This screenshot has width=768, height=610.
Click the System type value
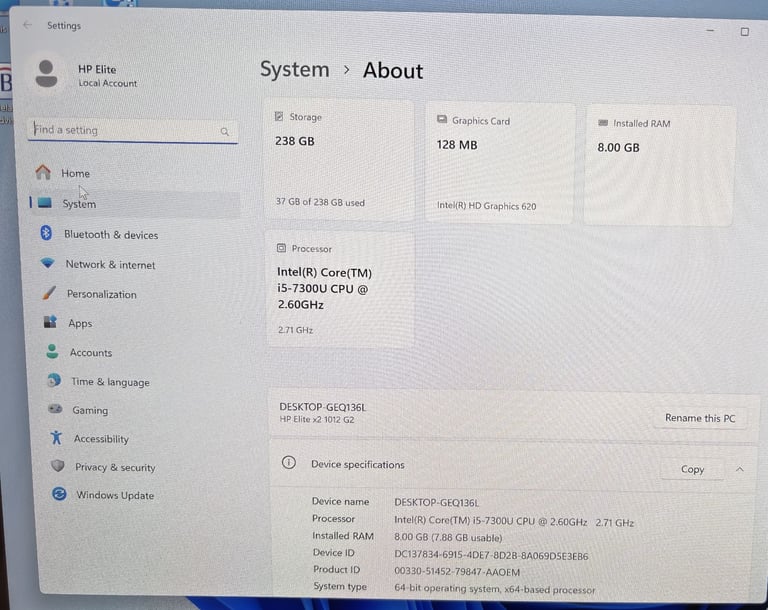tap(495, 589)
